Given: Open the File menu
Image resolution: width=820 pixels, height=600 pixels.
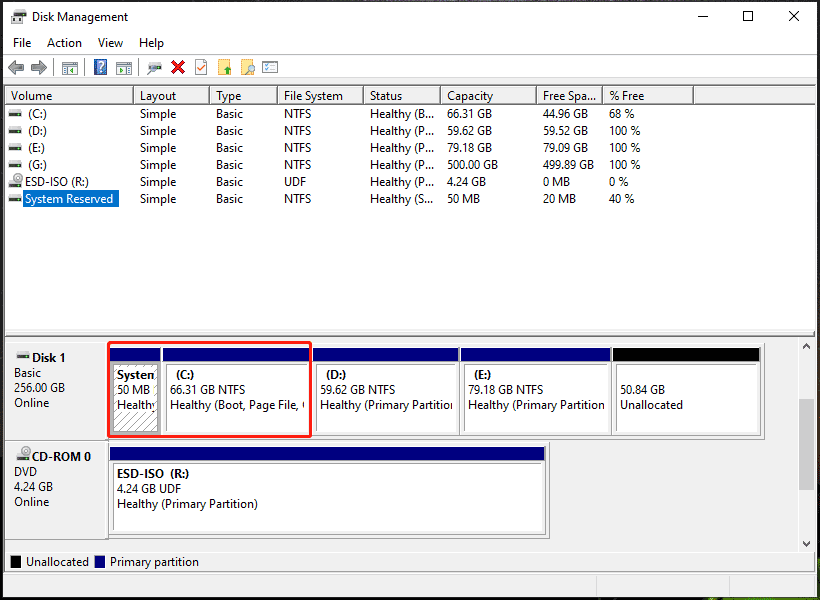Looking at the screenshot, I should pyautogui.click(x=22, y=43).
